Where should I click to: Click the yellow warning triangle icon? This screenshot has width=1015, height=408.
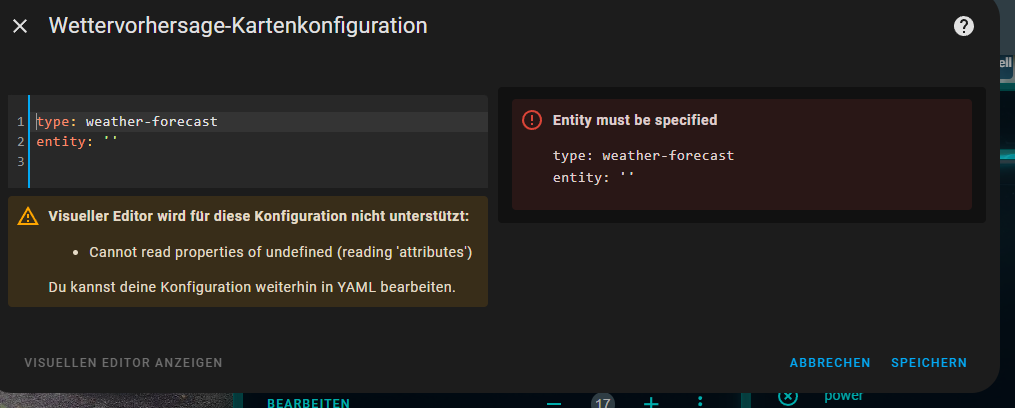(x=29, y=216)
